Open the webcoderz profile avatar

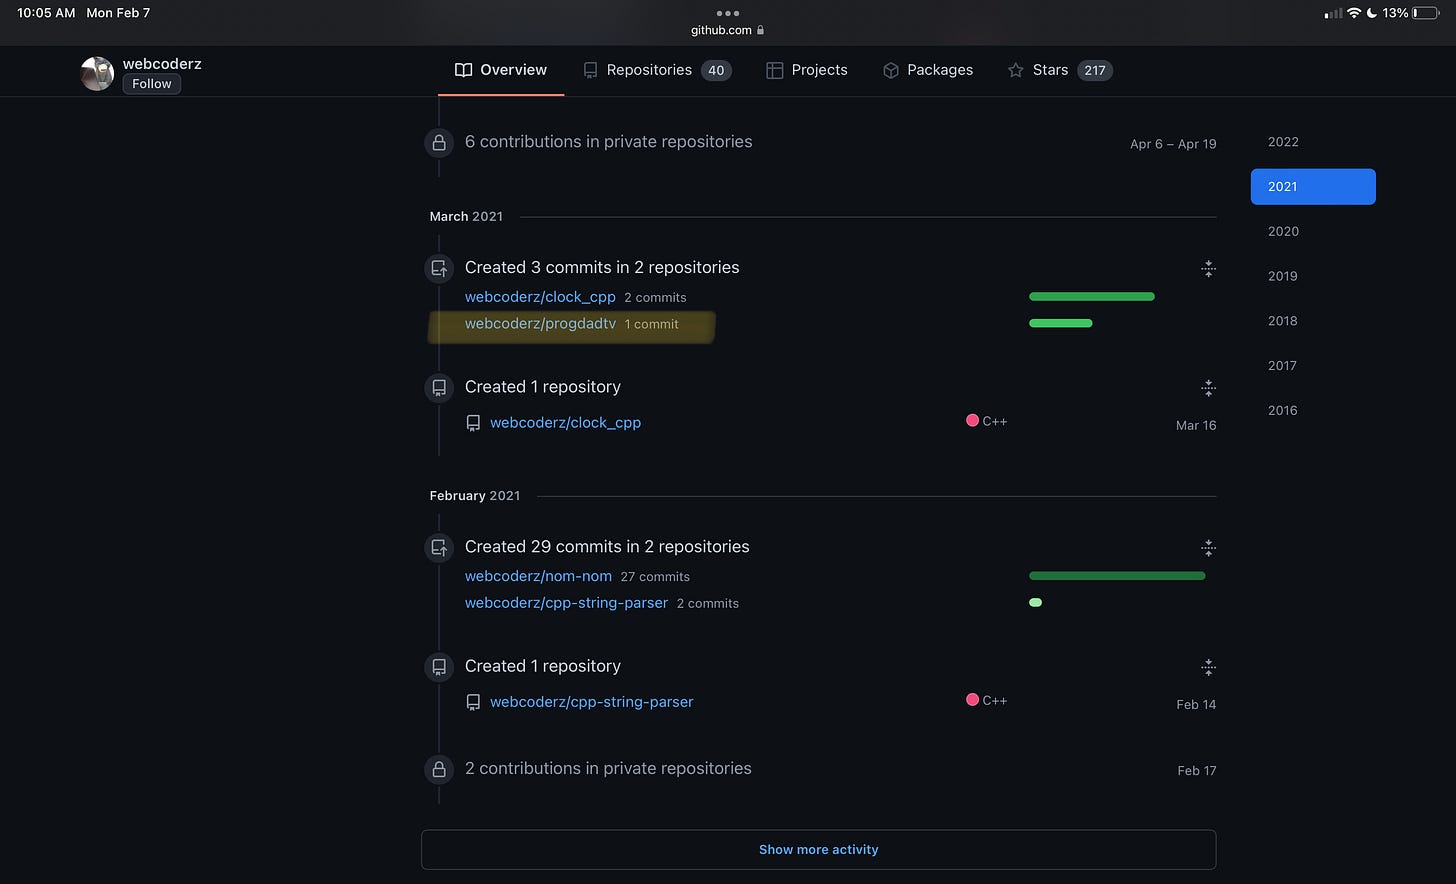click(x=97, y=73)
